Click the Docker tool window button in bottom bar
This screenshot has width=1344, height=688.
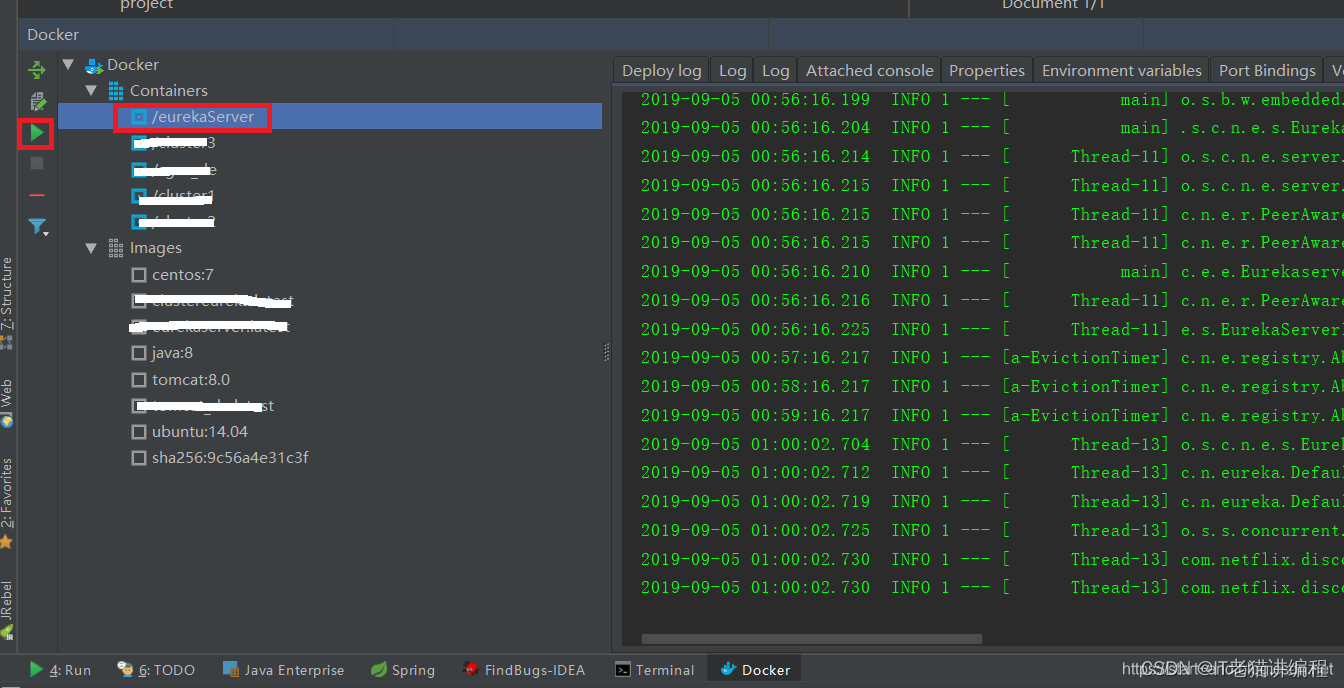[x=756, y=670]
